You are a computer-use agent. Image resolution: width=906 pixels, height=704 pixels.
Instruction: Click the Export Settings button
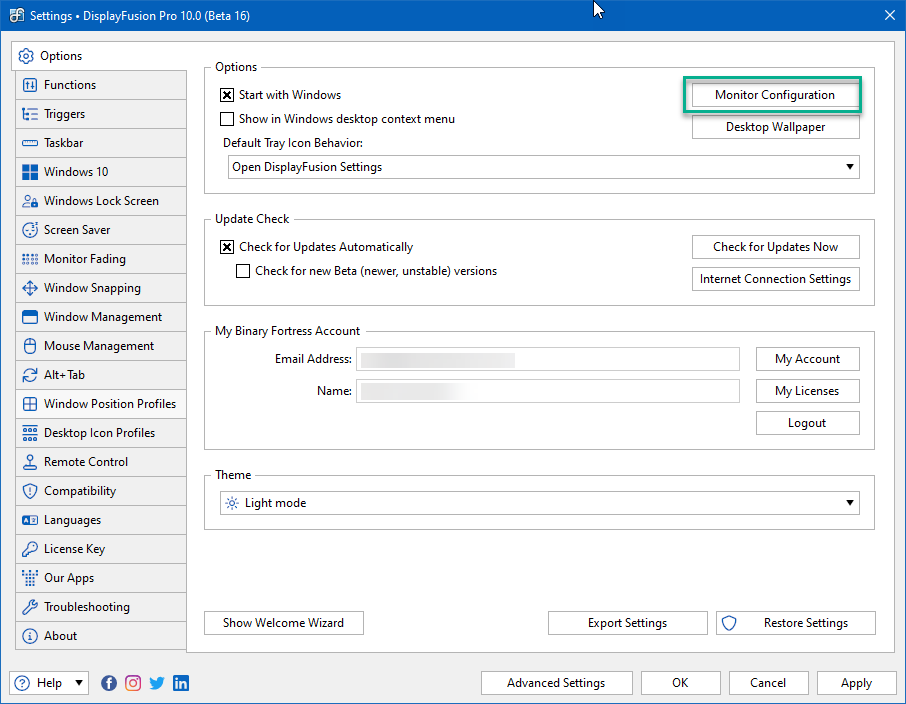pos(627,623)
